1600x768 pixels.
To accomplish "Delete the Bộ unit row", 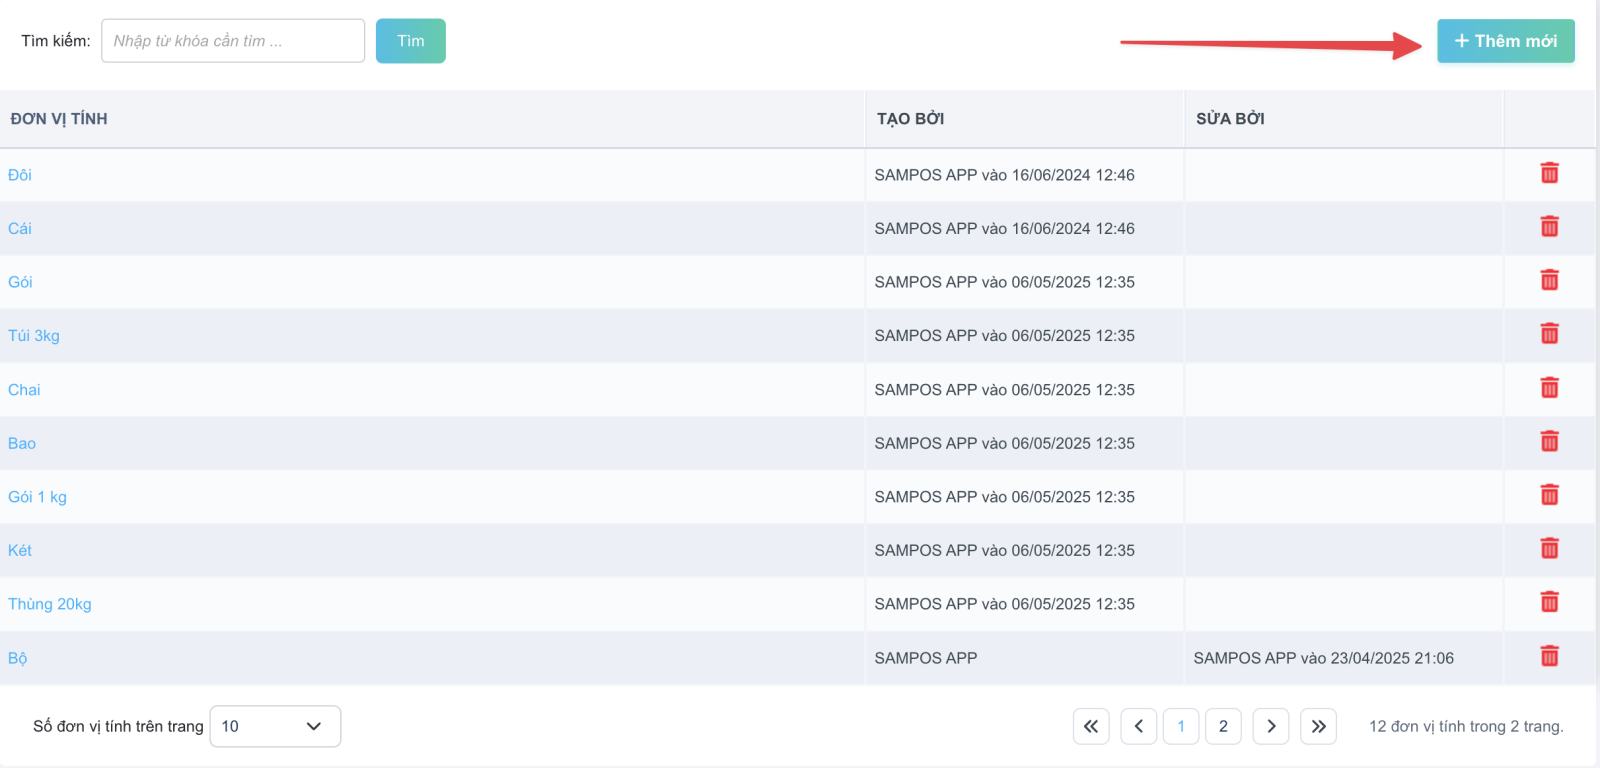I will click(x=1549, y=656).
